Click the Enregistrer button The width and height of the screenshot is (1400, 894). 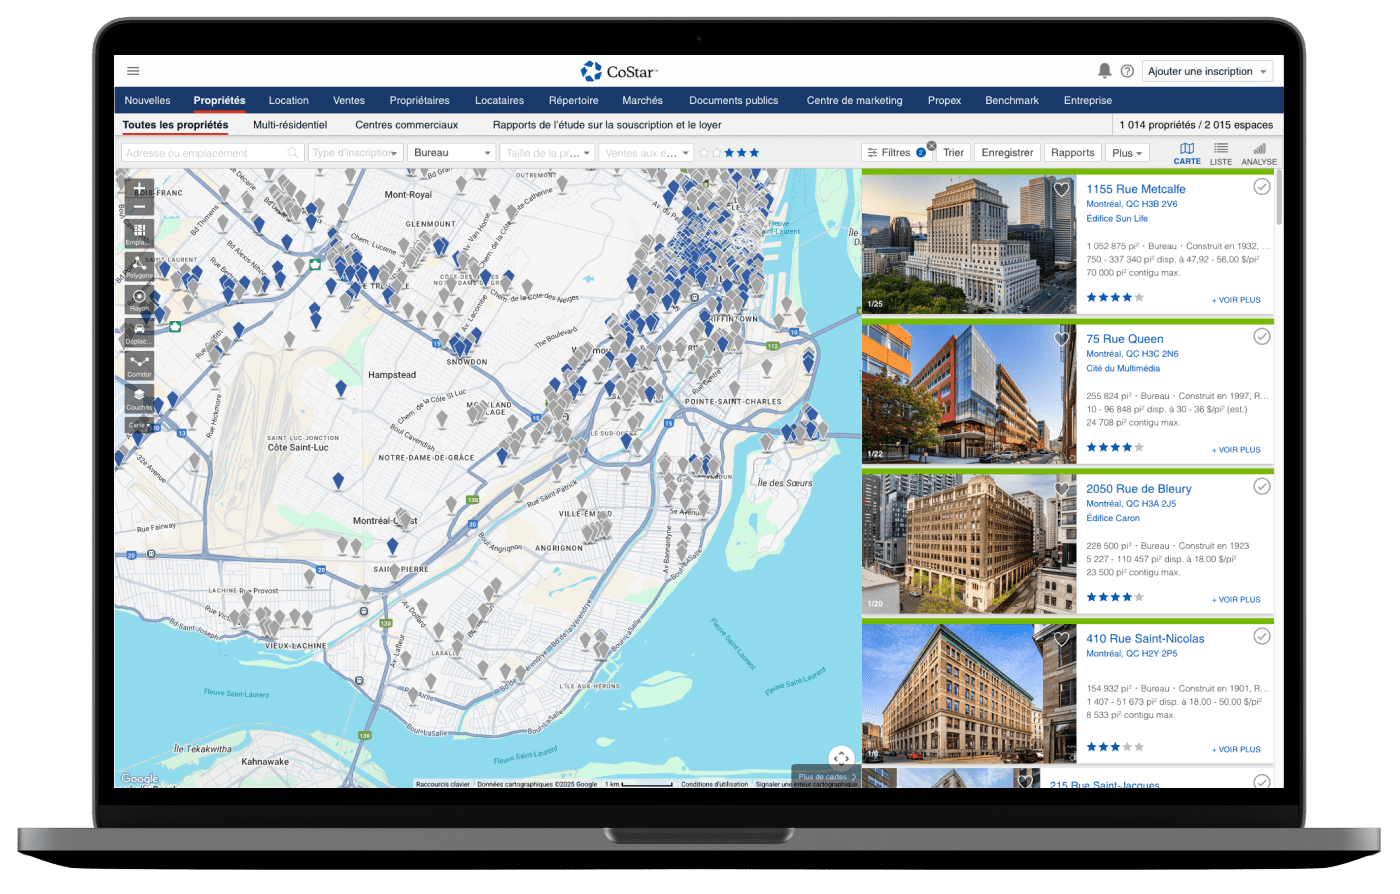pyautogui.click(x=1007, y=153)
